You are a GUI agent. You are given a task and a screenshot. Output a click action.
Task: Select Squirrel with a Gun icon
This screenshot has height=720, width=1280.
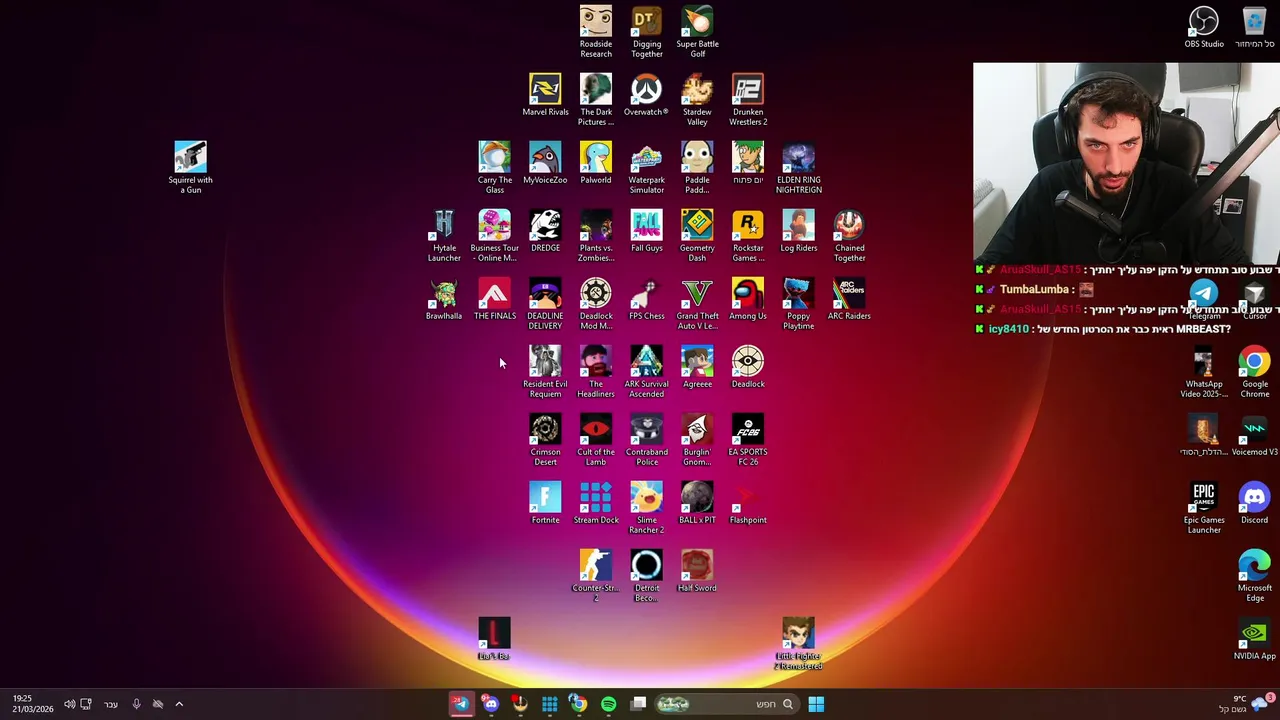[190, 168]
